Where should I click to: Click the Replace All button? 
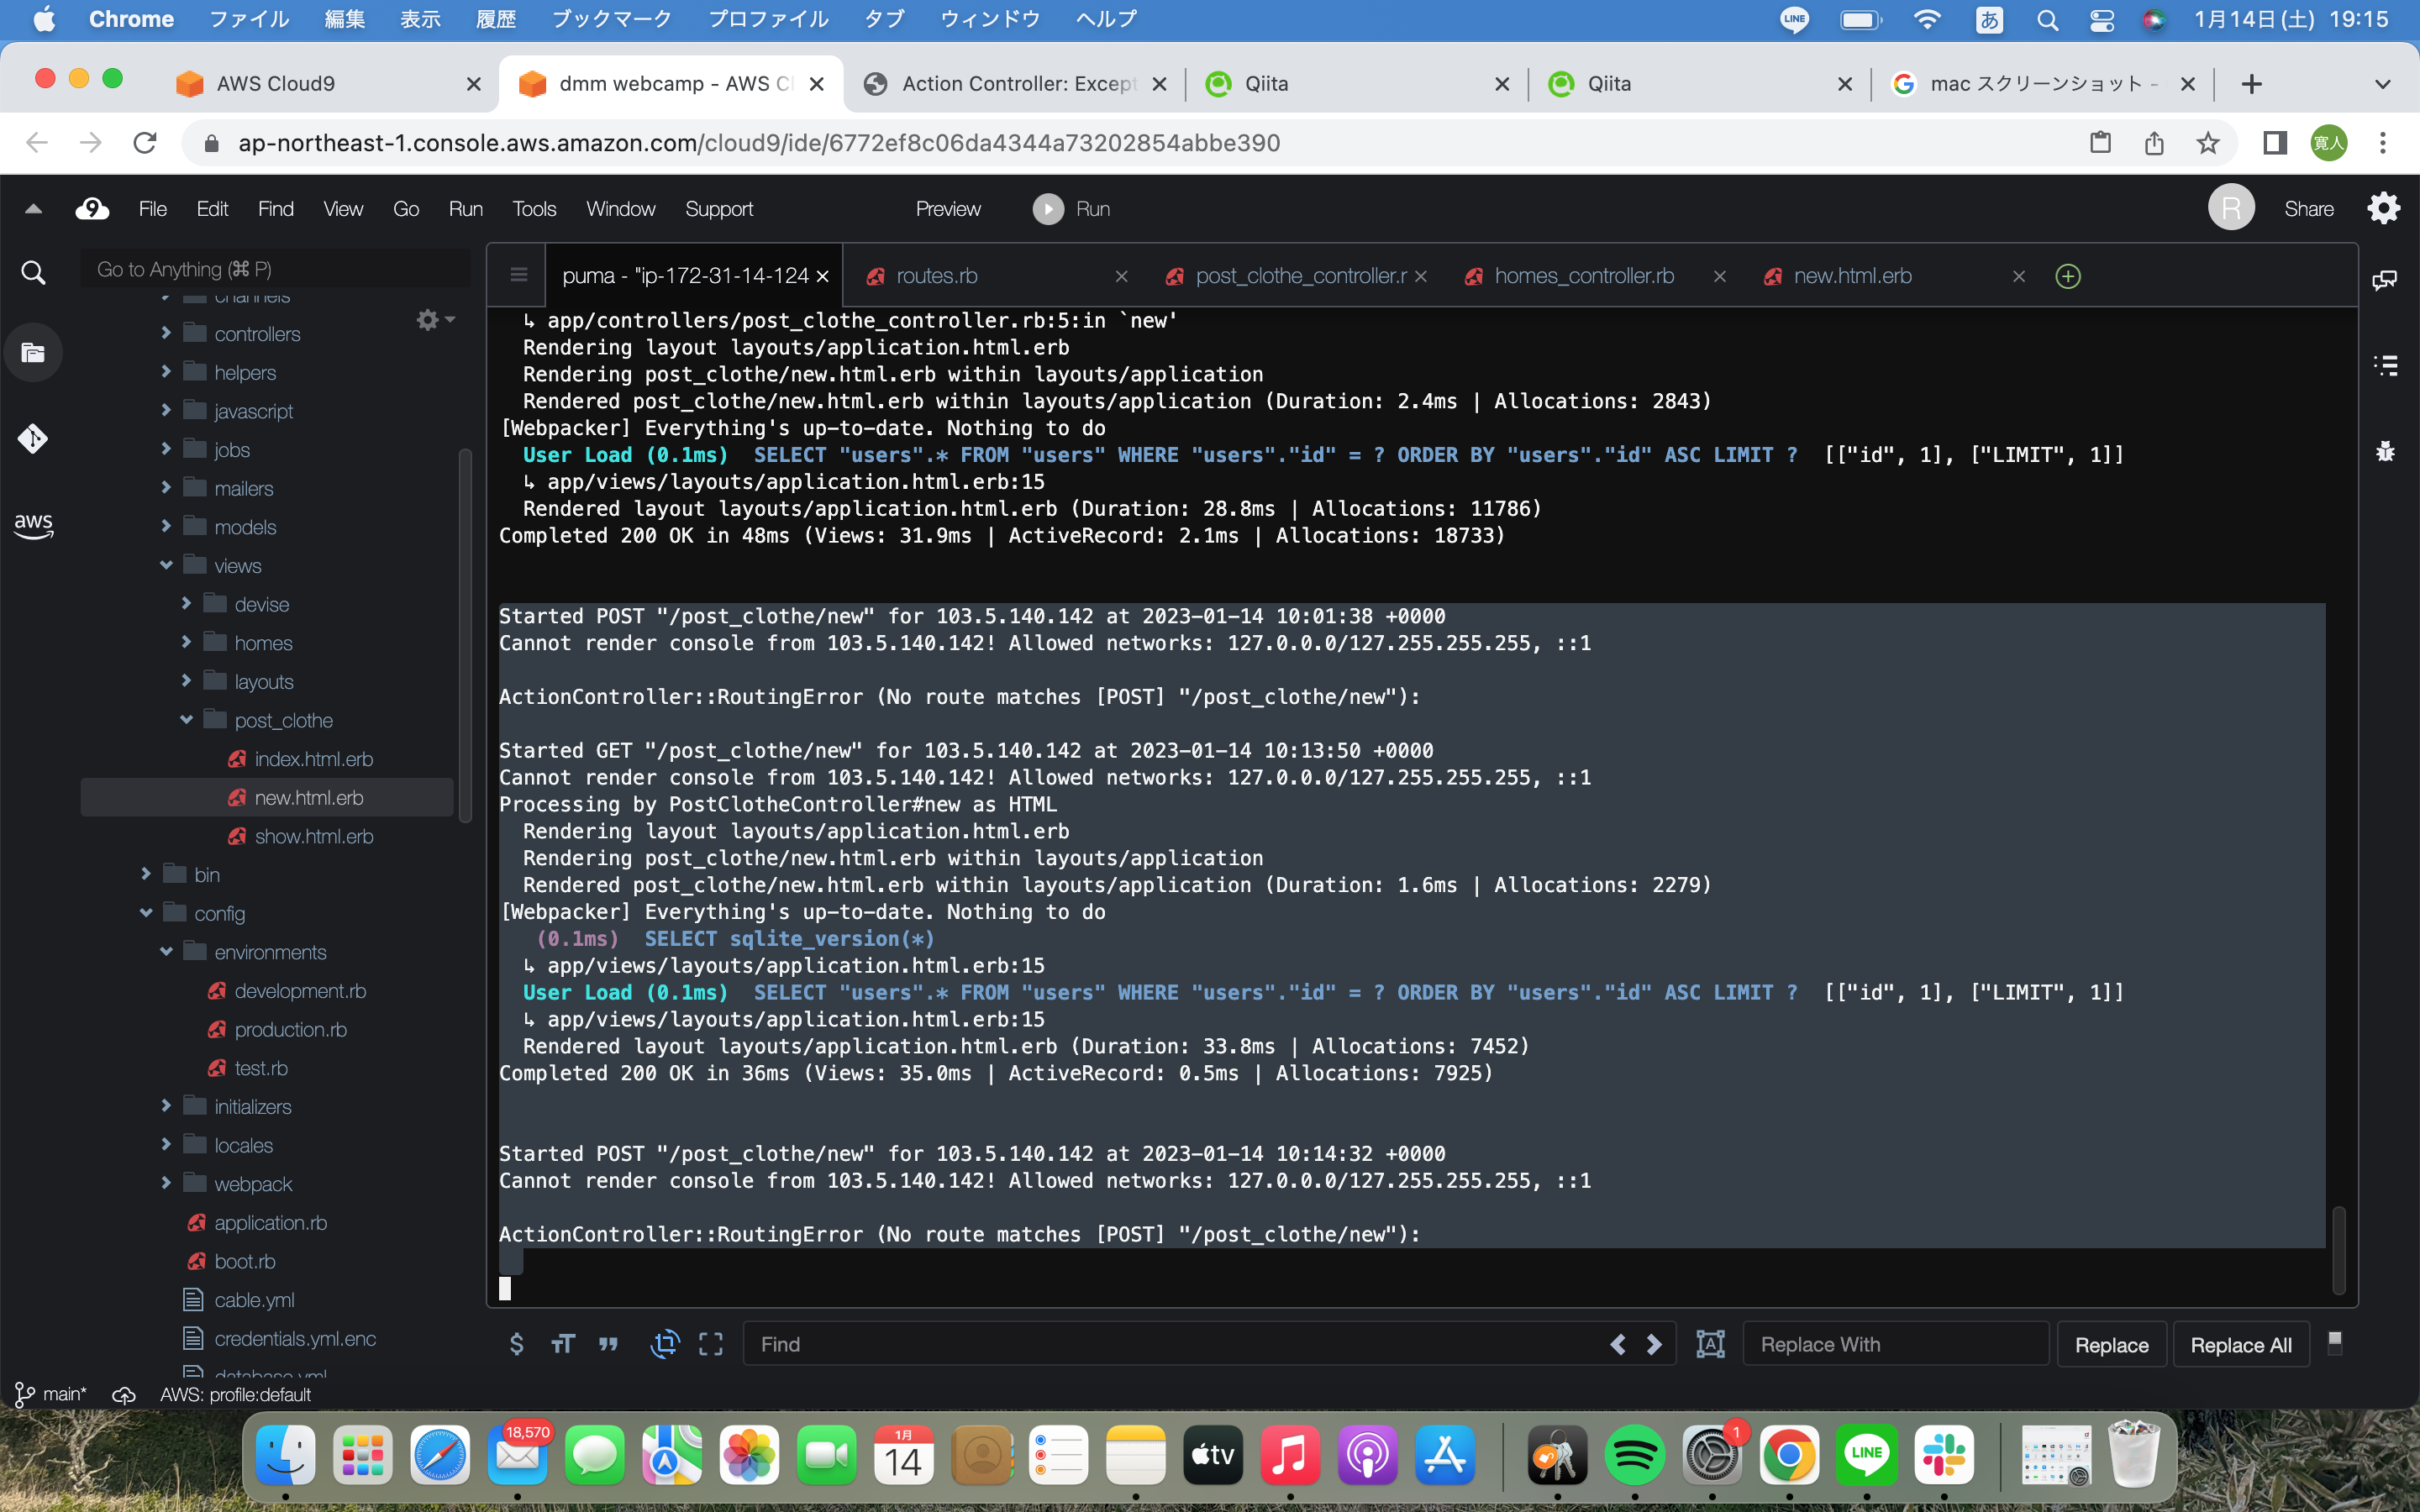tap(2241, 1345)
